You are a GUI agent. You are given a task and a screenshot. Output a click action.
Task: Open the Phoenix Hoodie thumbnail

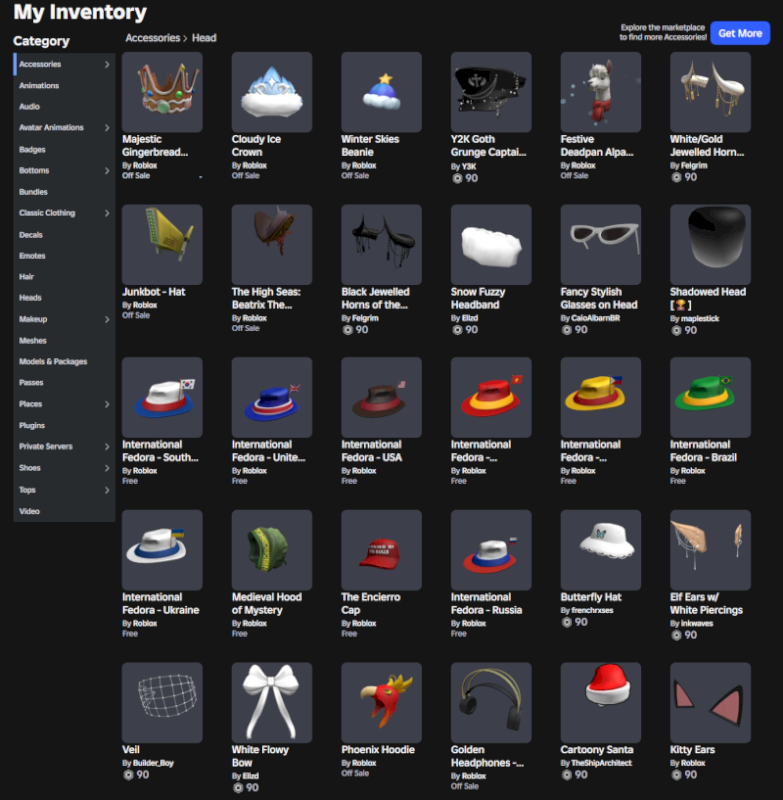pos(382,703)
